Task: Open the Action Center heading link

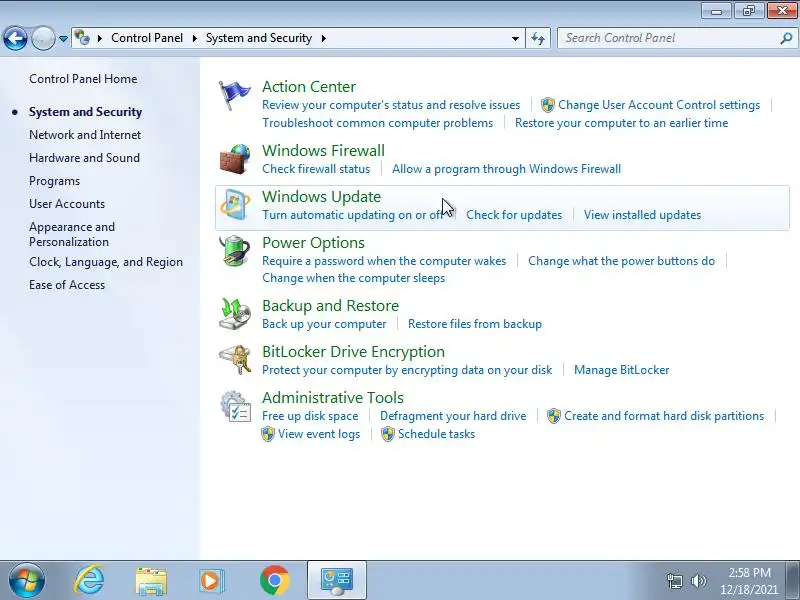Action: (309, 87)
